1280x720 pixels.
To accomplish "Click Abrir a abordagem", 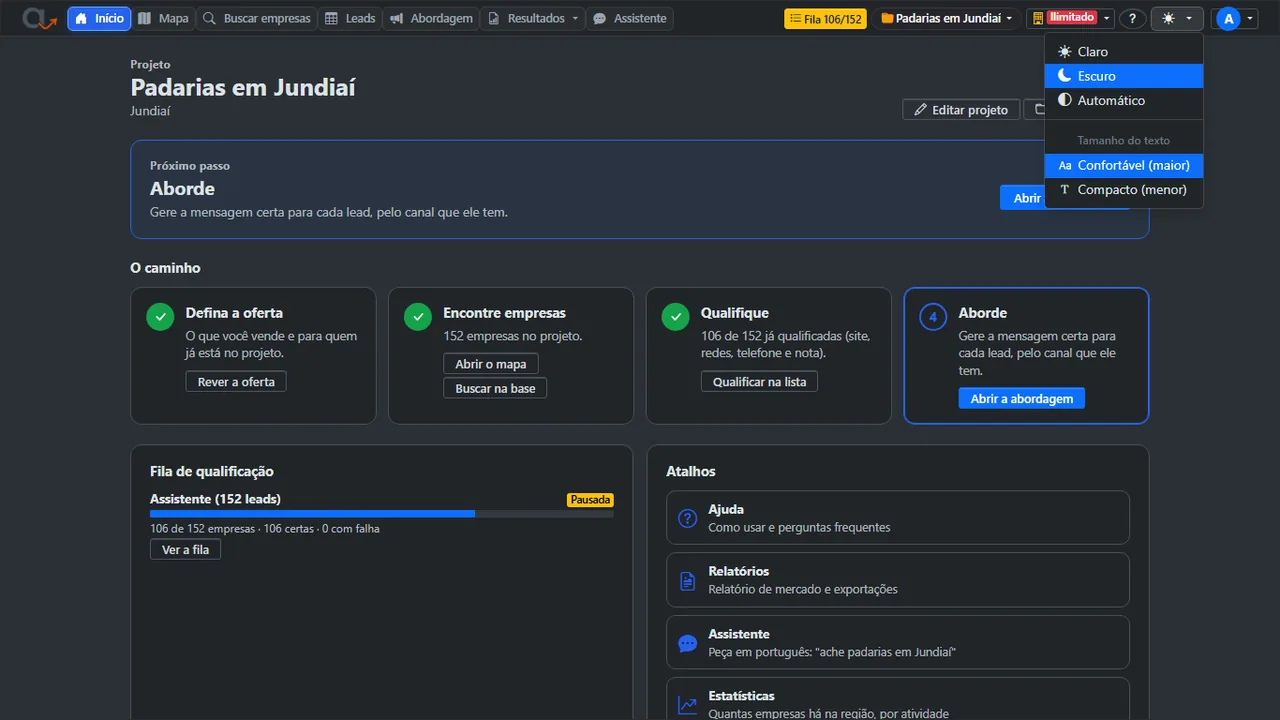I will click(1021, 398).
